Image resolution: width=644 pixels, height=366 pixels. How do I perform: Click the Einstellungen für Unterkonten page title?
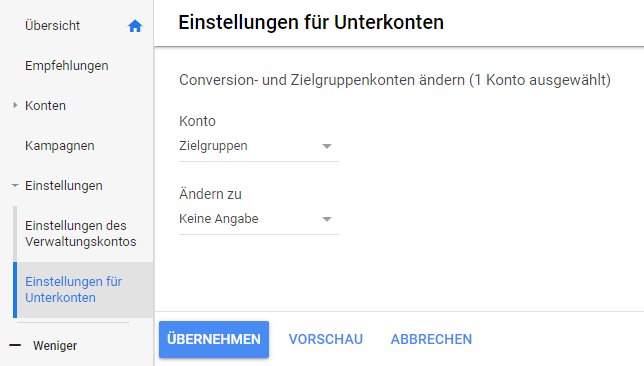click(311, 22)
